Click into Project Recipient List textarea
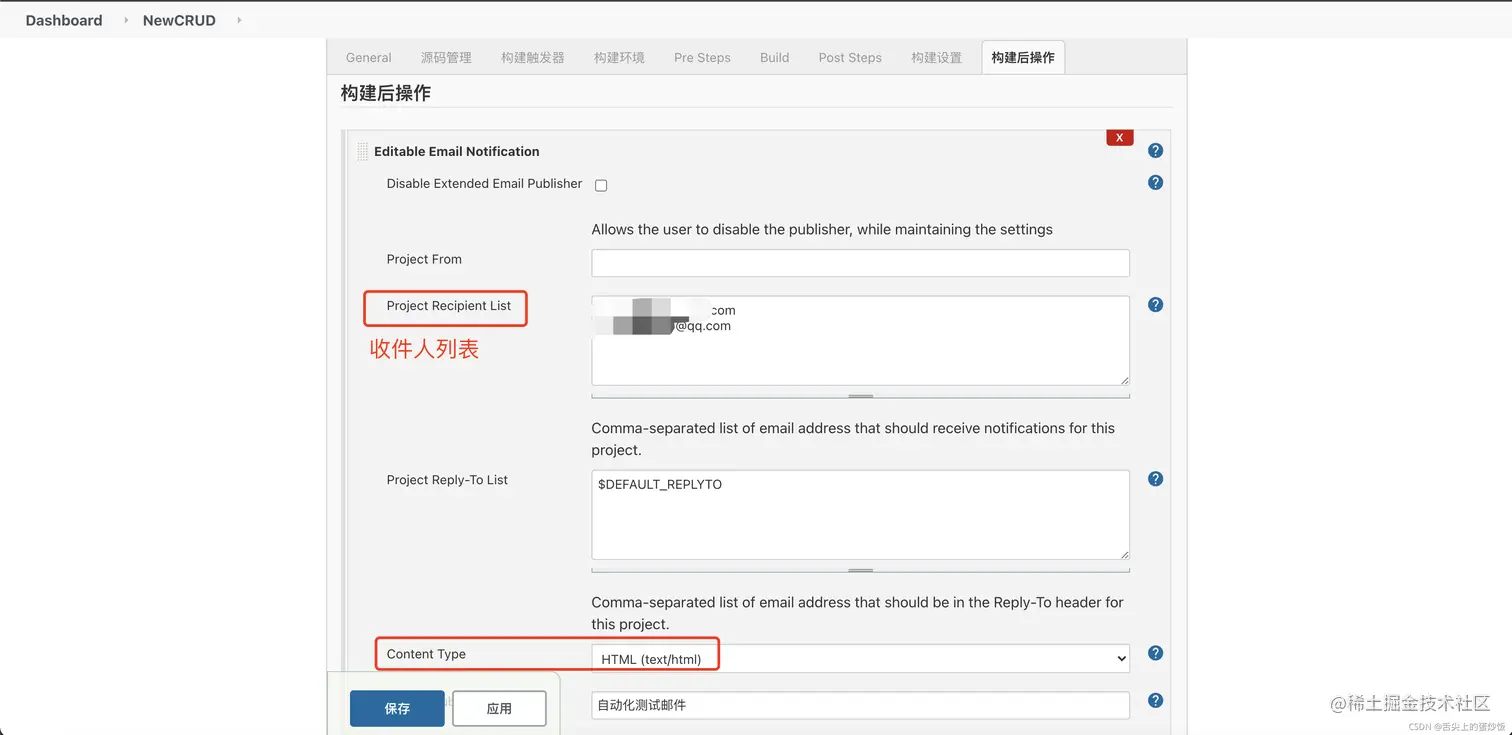 (x=860, y=340)
